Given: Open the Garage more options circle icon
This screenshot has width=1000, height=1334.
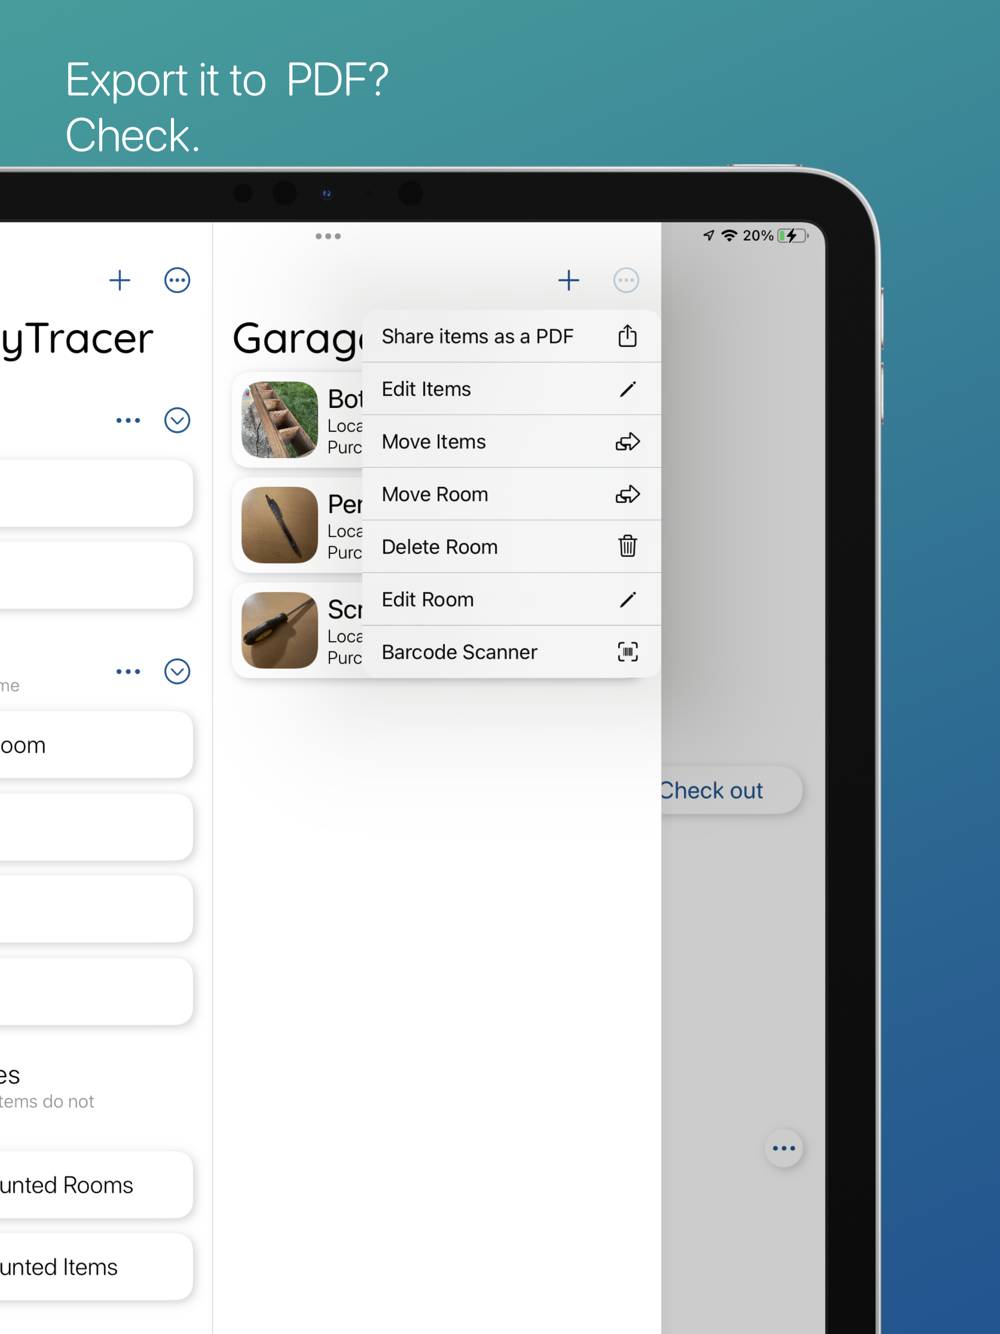Looking at the screenshot, I should click(626, 280).
